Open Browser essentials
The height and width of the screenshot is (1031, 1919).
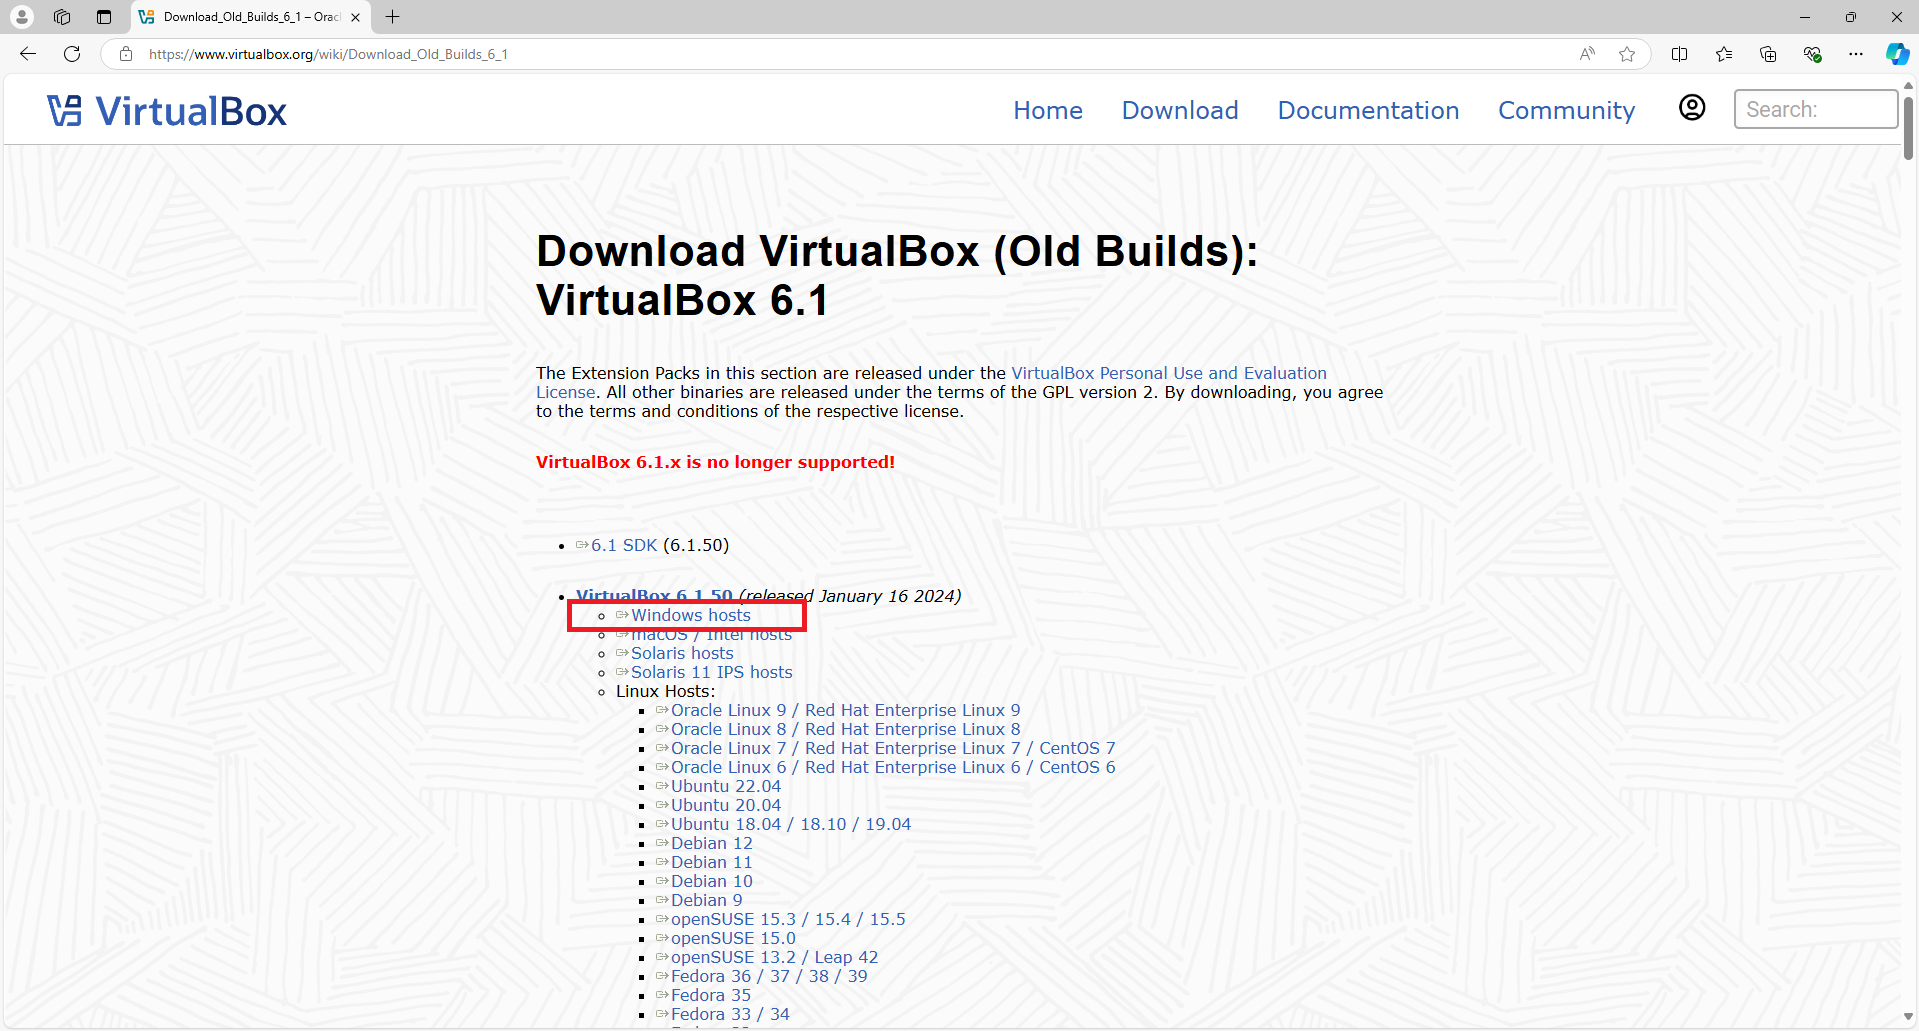[1812, 54]
